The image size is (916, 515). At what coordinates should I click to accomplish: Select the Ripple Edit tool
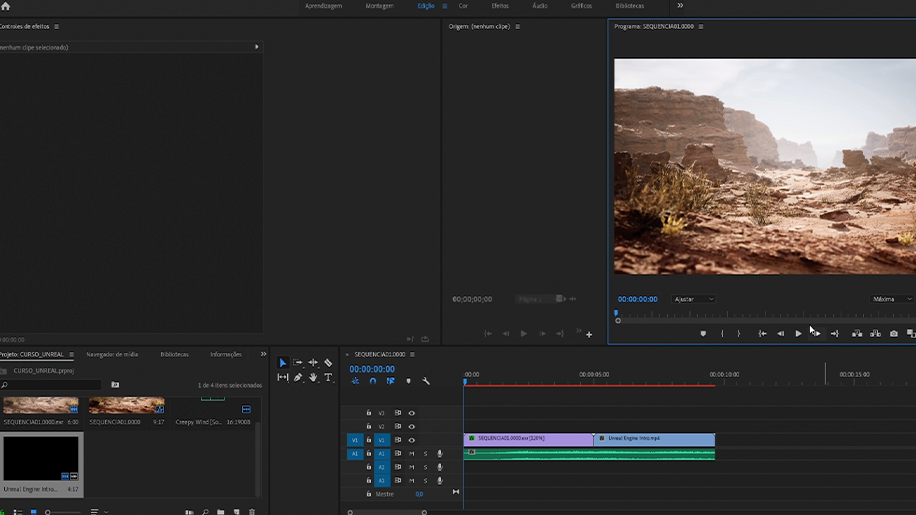tap(313, 363)
